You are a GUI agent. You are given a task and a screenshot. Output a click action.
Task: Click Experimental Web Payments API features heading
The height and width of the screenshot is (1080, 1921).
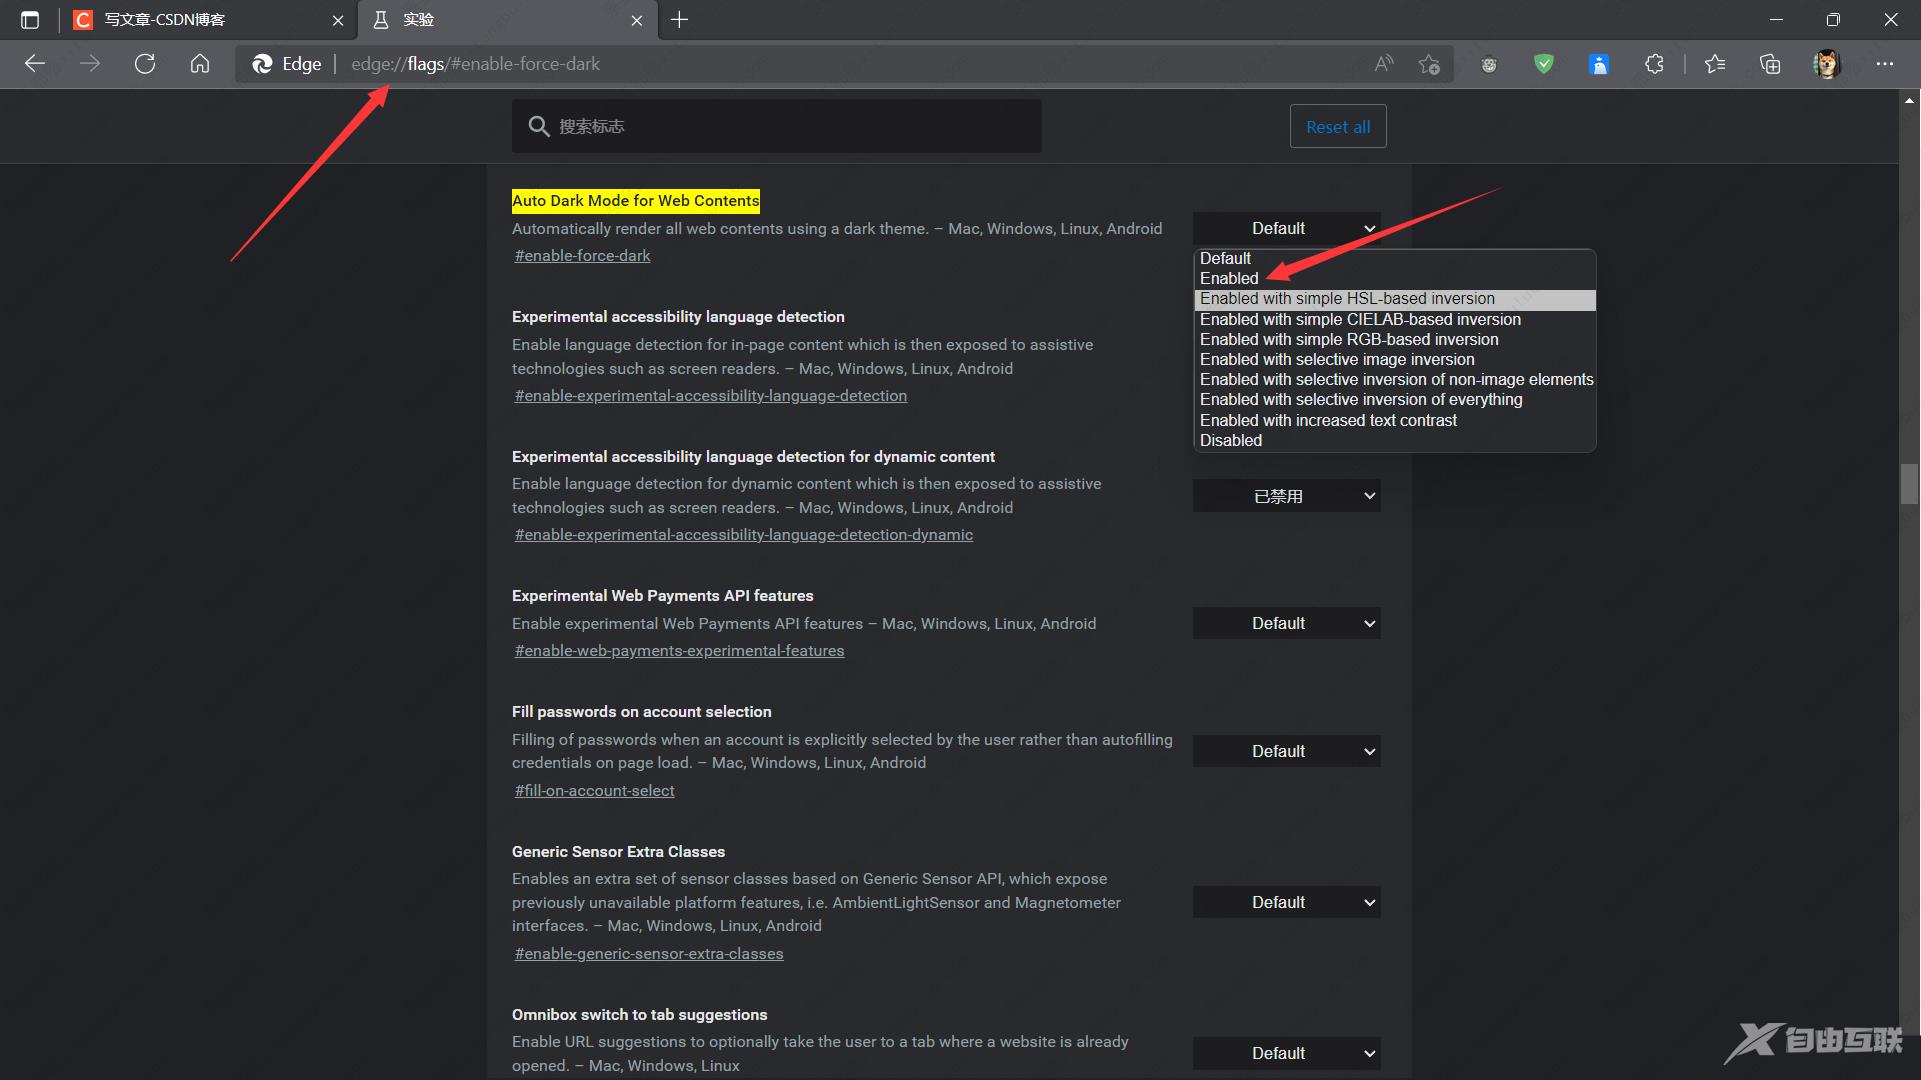click(x=662, y=596)
